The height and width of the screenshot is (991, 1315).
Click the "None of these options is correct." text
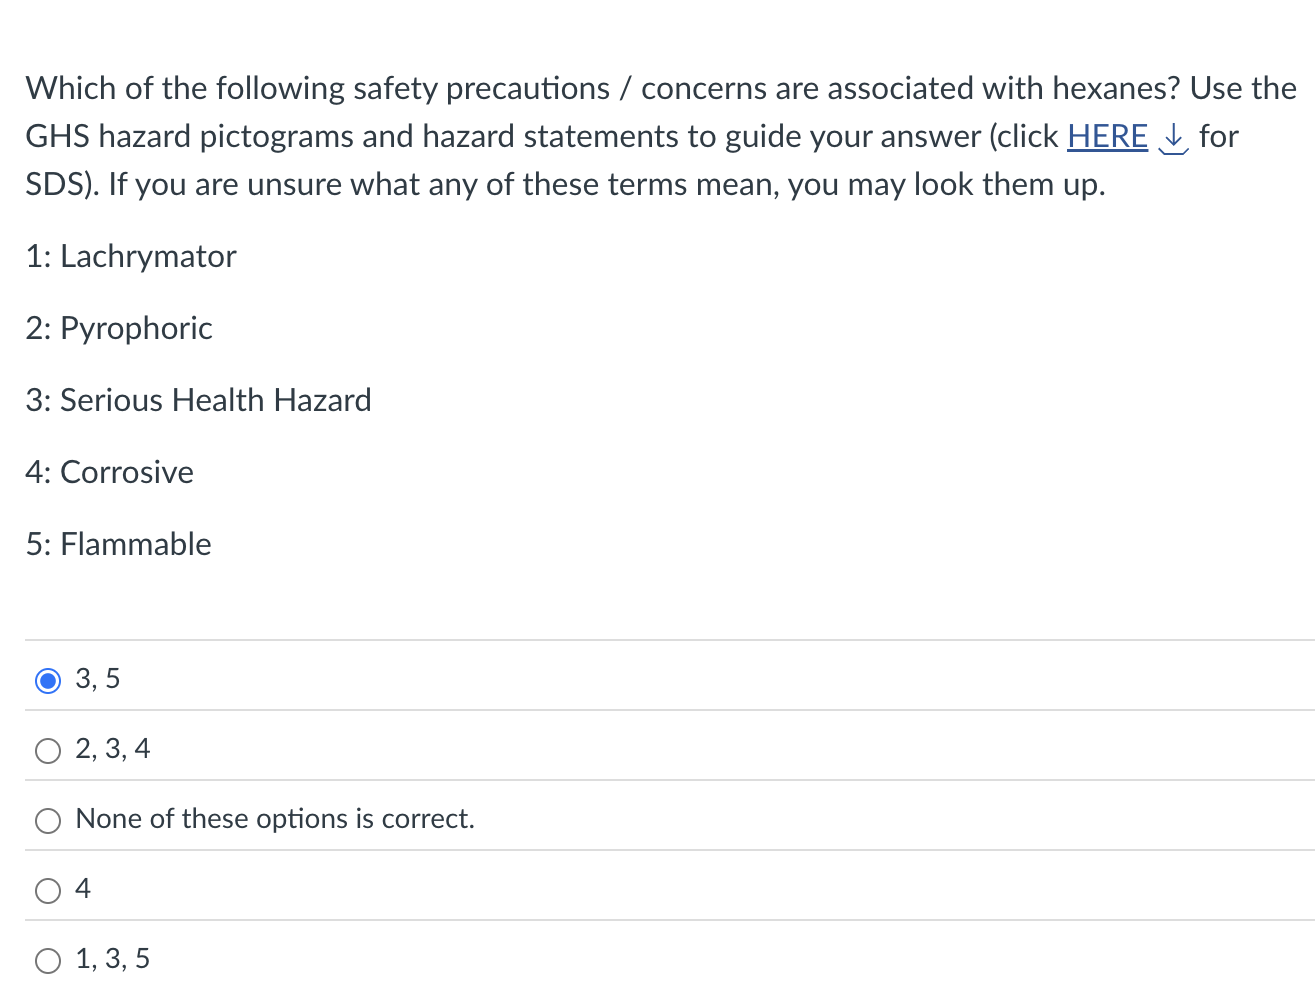[275, 818]
